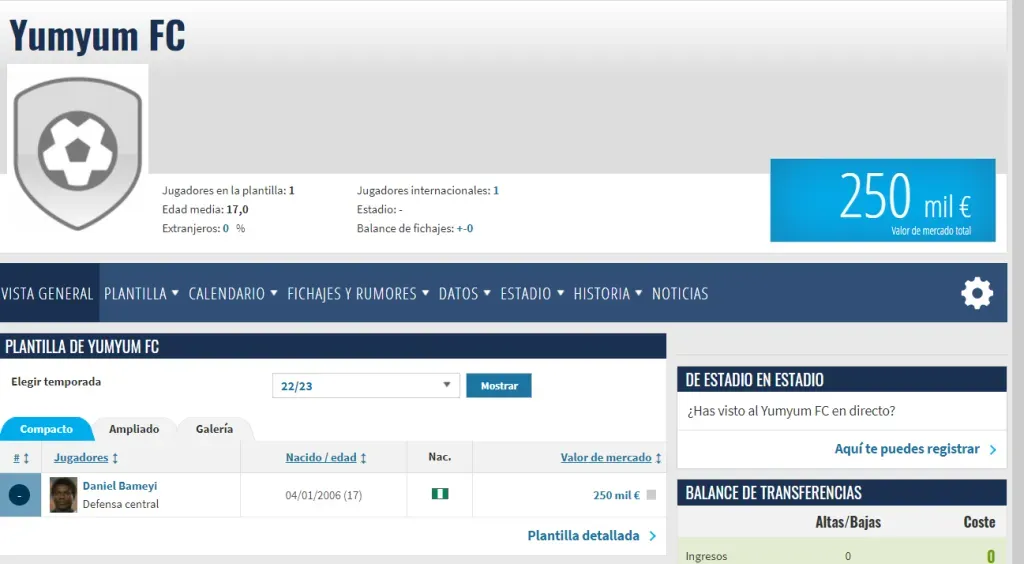The width and height of the screenshot is (1024, 564).
Task: Click the Nigeria flag icon
Action: (439, 494)
